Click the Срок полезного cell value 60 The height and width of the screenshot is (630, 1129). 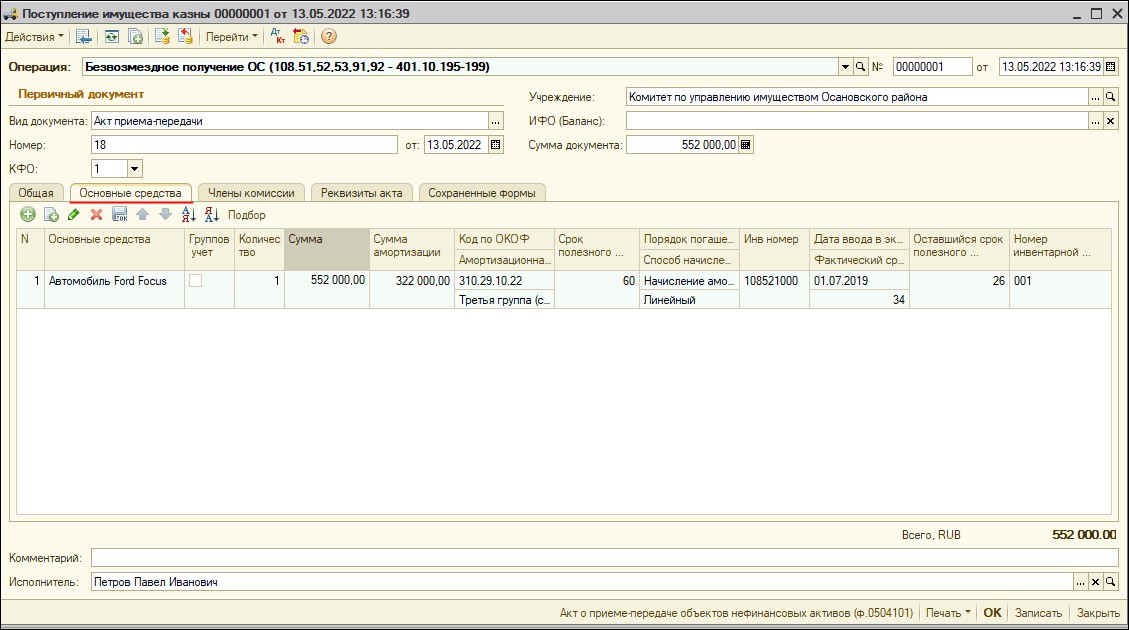pyautogui.click(x=597, y=289)
